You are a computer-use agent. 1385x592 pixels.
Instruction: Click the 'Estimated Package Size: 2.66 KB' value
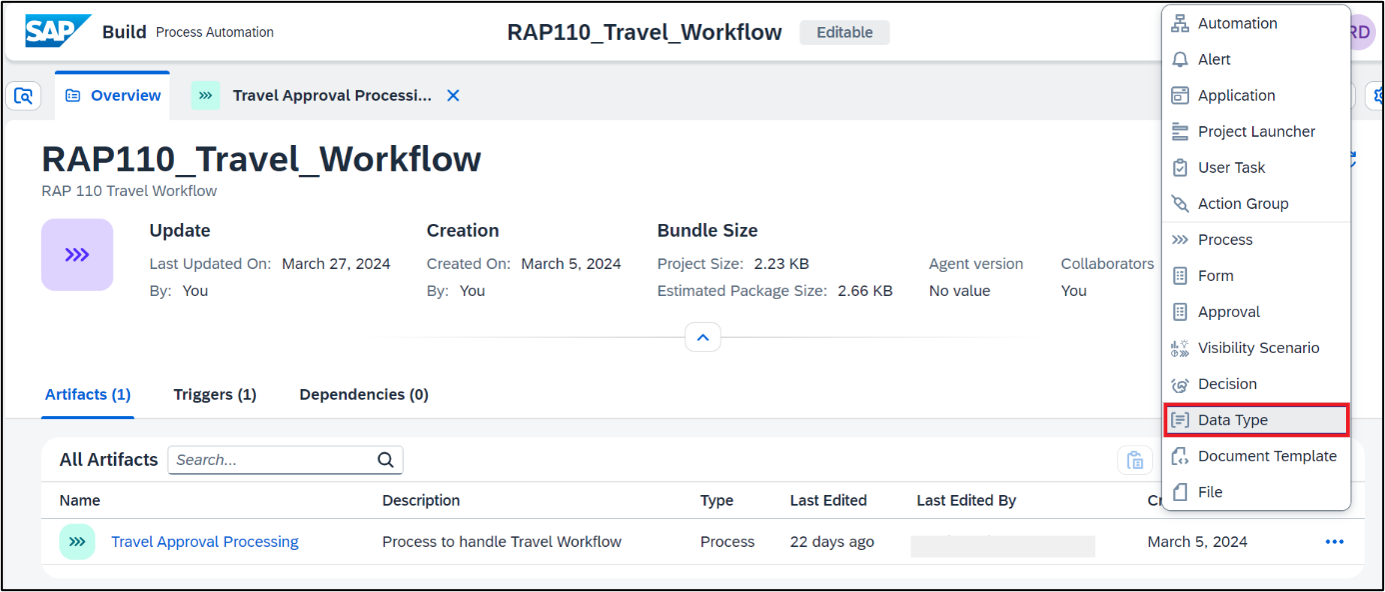775,291
